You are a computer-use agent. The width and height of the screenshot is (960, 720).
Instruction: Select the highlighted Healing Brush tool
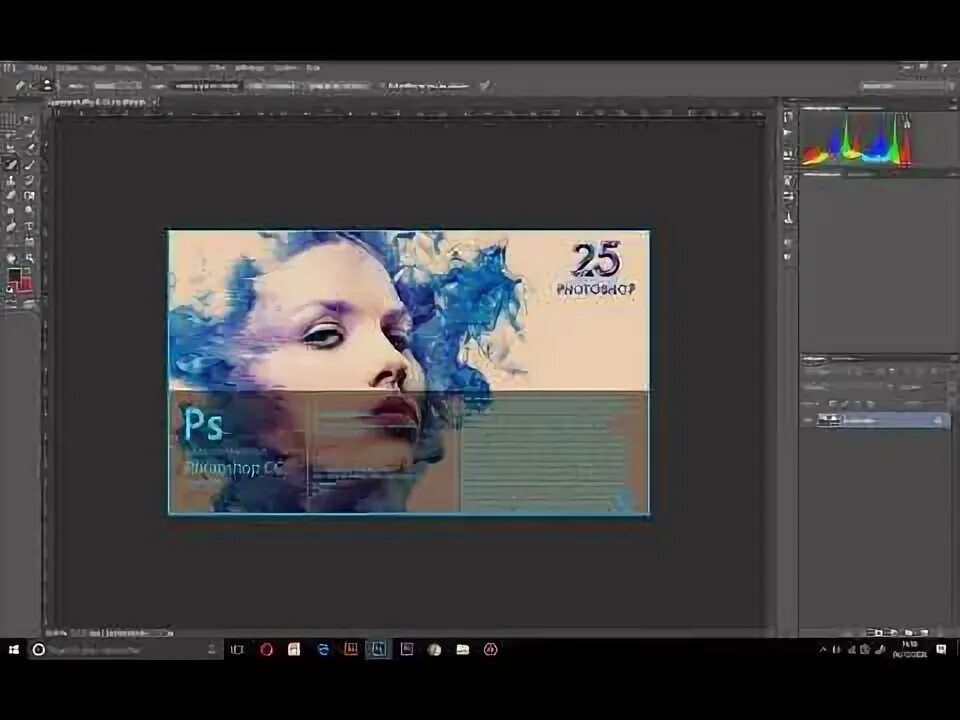coord(10,164)
